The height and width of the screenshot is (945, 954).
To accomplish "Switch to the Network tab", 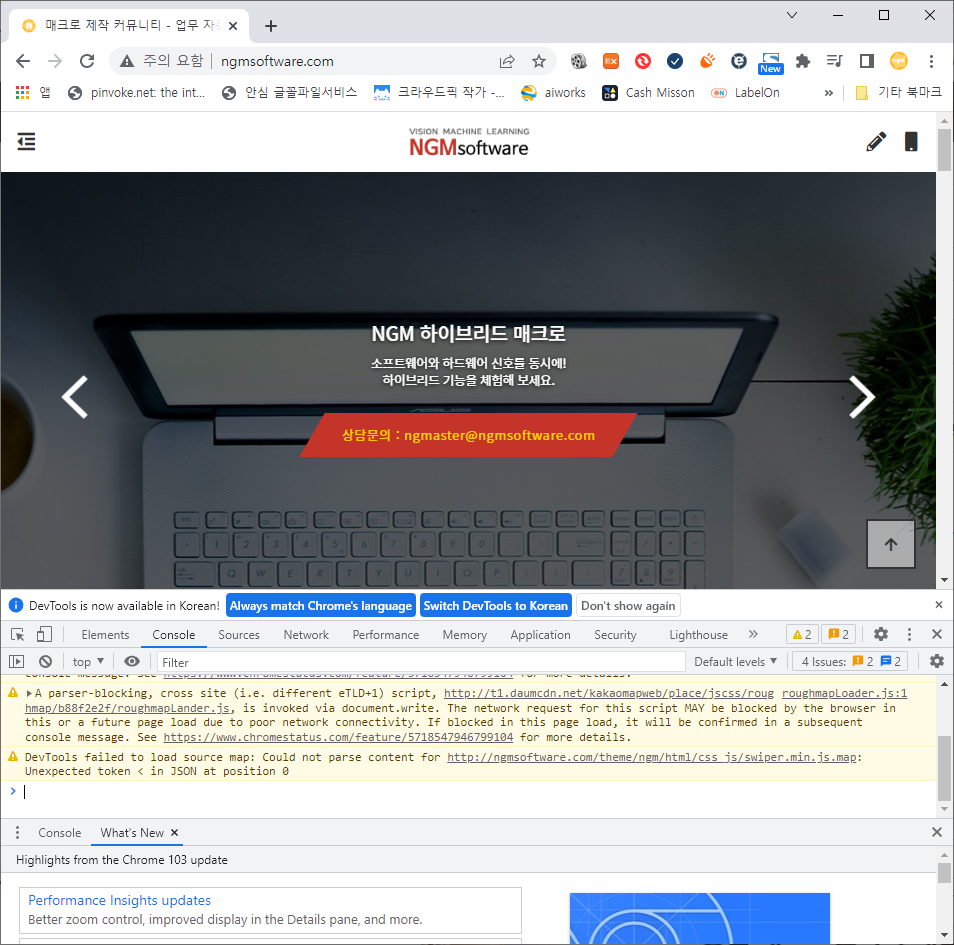I will (x=306, y=635).
